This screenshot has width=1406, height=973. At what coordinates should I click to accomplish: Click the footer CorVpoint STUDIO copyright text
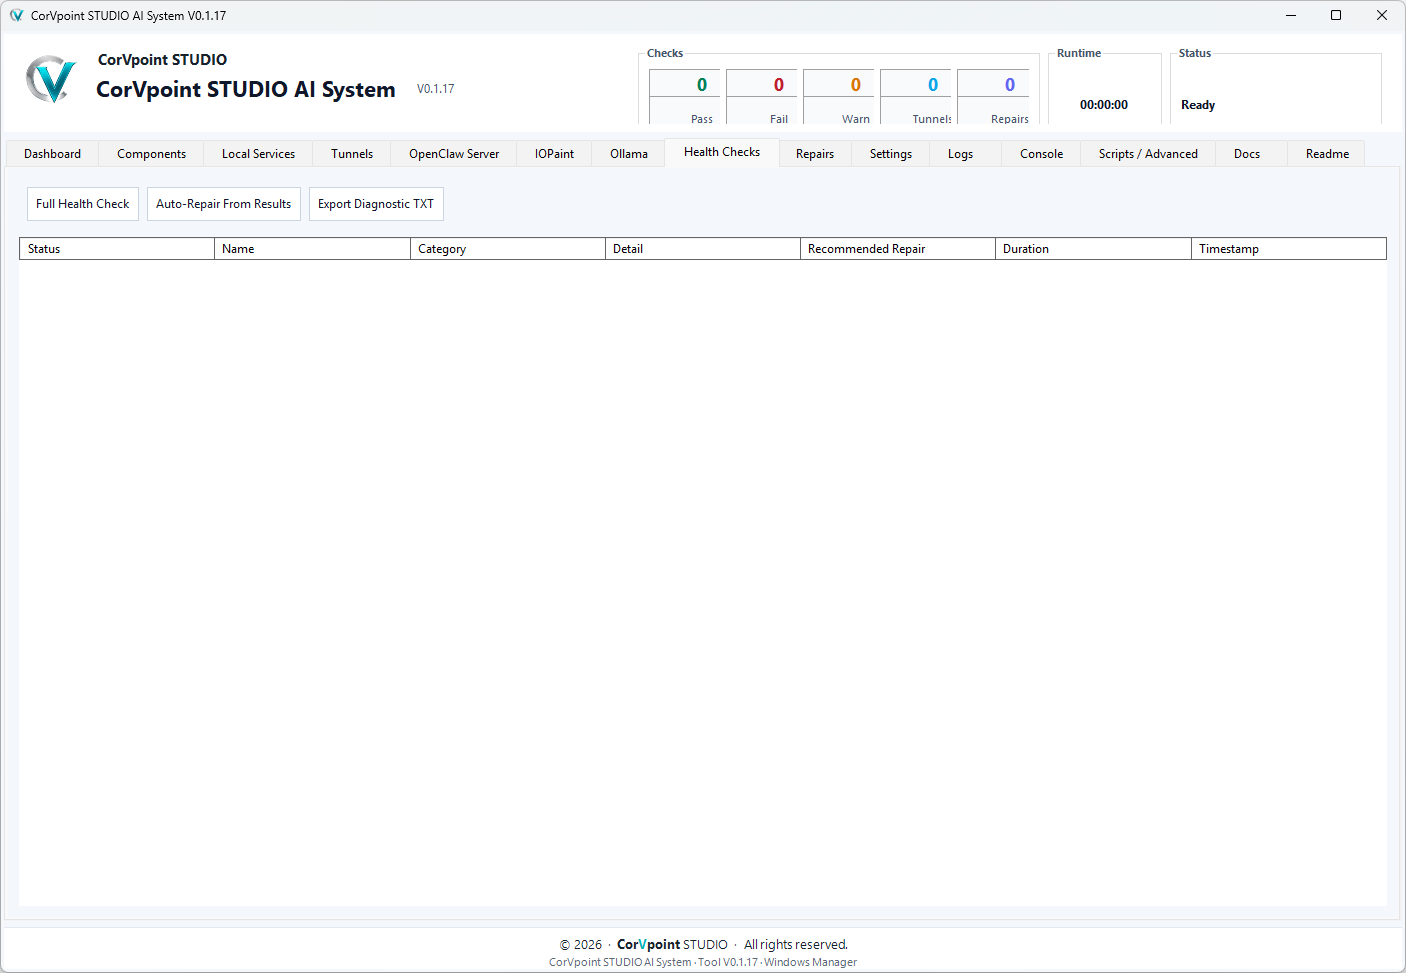tap(703, 944)
